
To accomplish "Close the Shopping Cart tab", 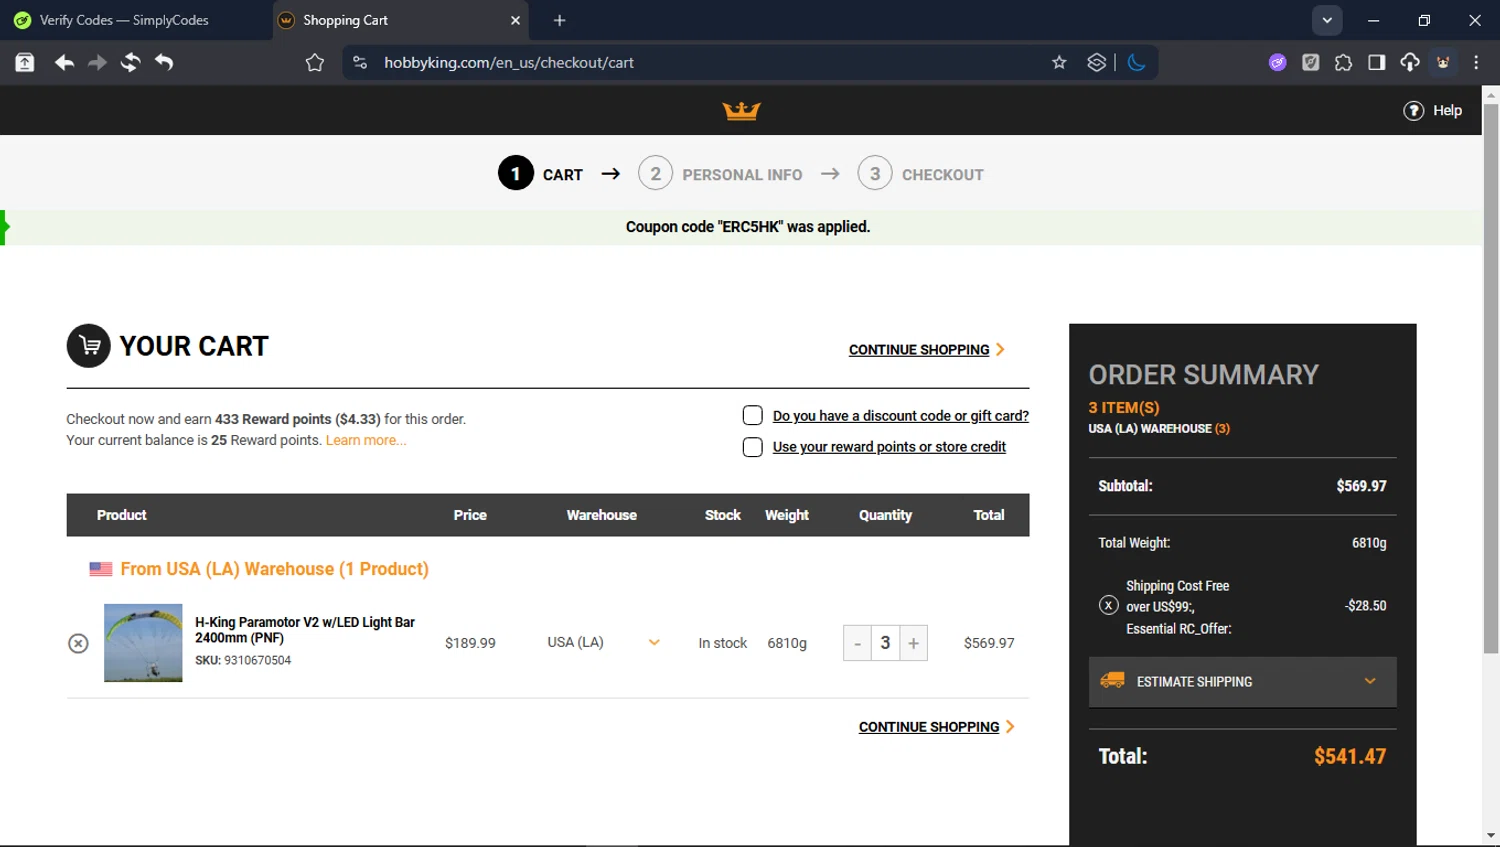I will click(x=515, y=20).
